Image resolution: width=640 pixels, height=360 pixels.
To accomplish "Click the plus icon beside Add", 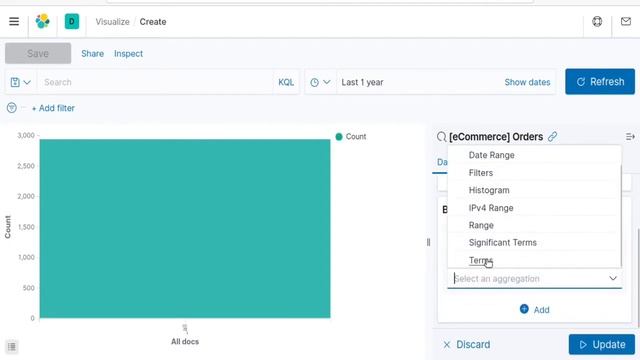I will coord(524,309).
